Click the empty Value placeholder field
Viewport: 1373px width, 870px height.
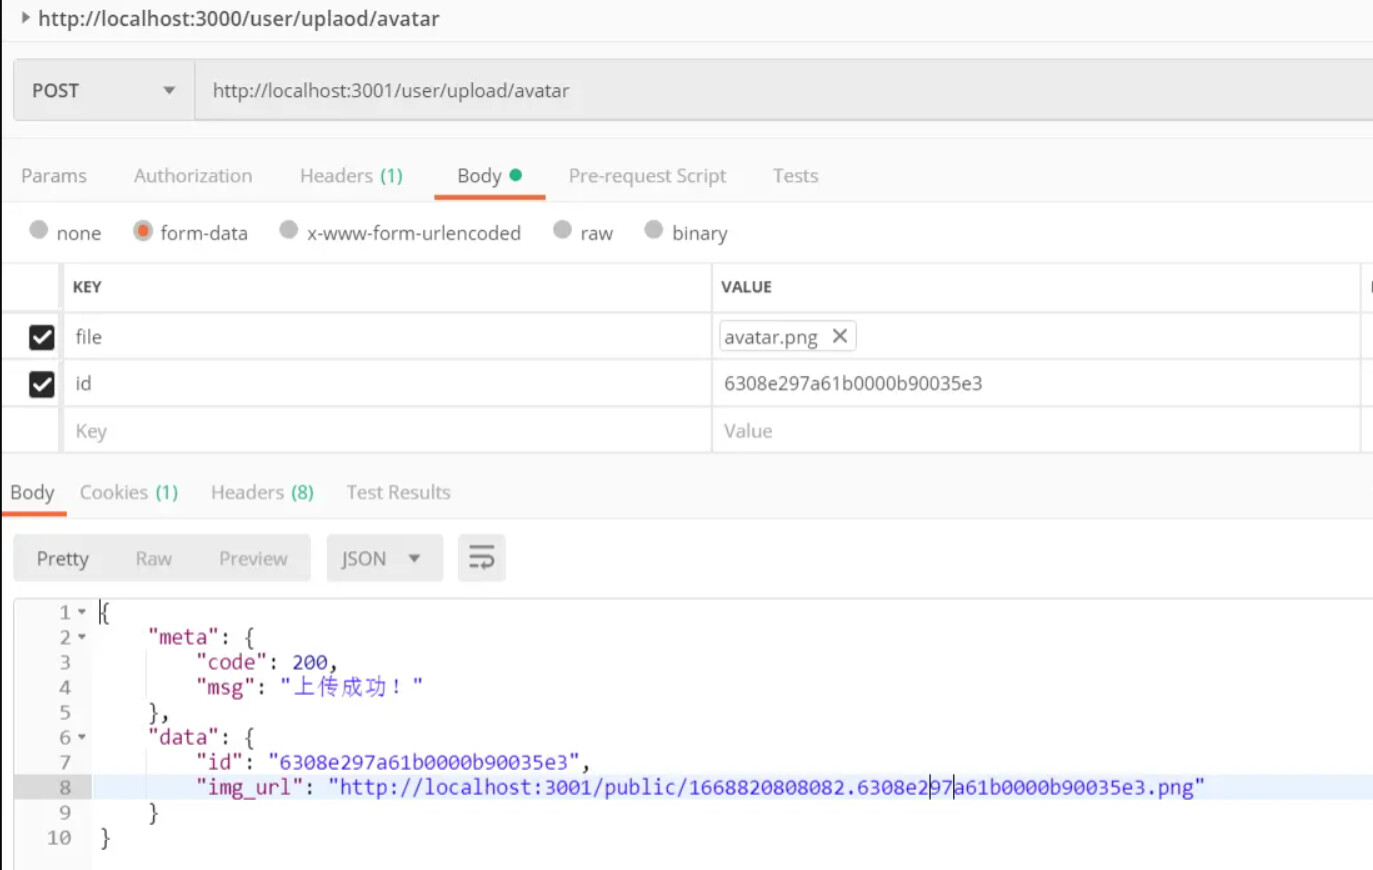1036,431
